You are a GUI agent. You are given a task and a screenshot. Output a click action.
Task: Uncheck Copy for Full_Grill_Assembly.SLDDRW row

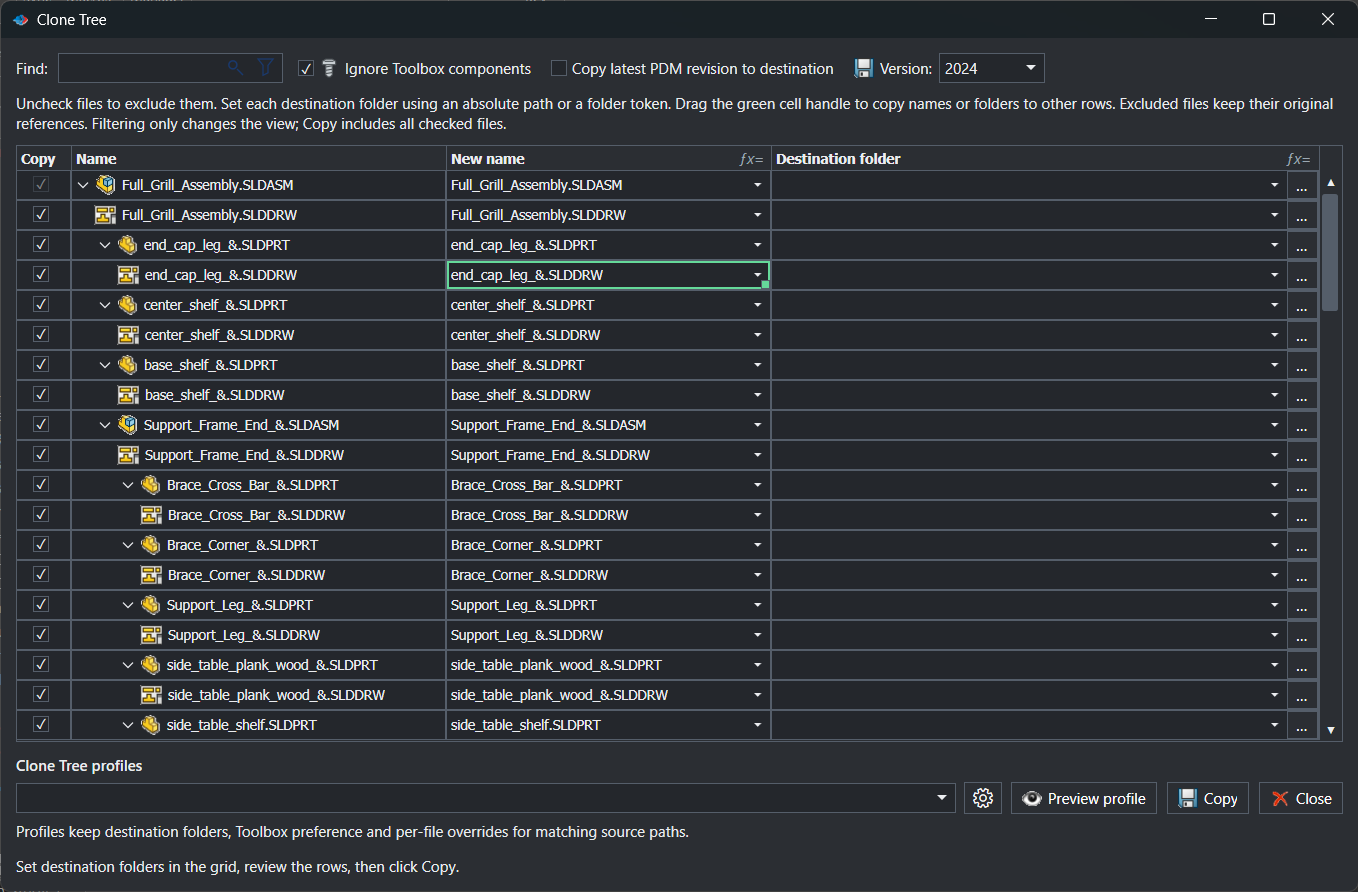41,215
